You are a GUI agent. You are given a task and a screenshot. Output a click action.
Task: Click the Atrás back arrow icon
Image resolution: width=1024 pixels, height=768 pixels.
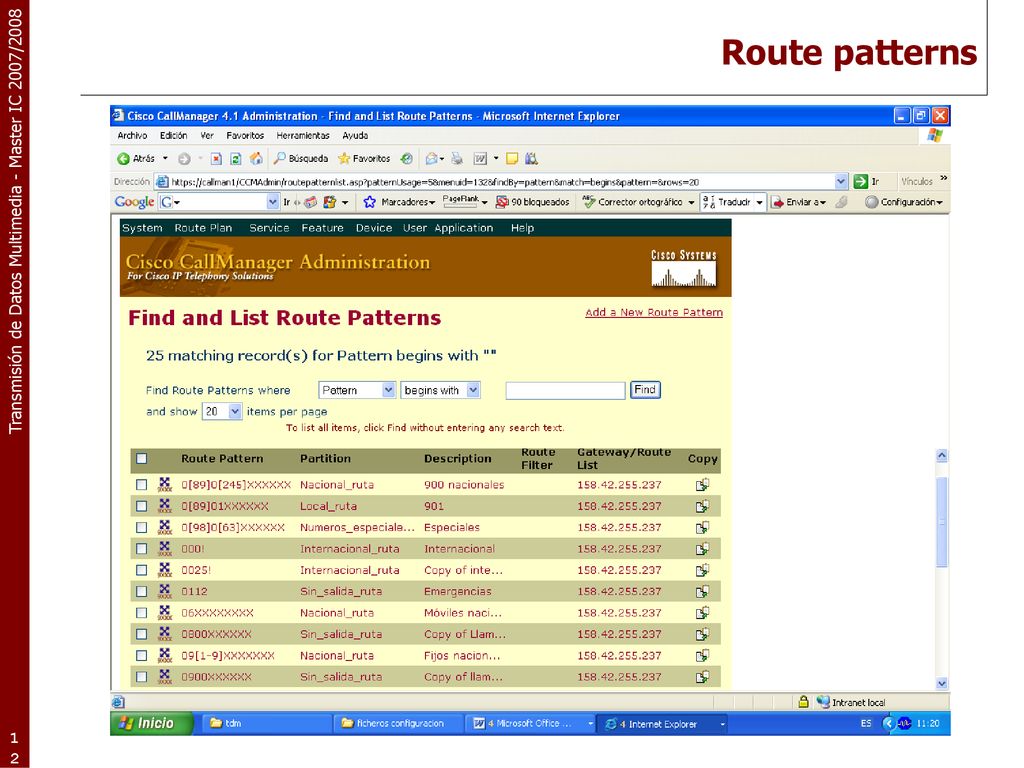[123, 159]
